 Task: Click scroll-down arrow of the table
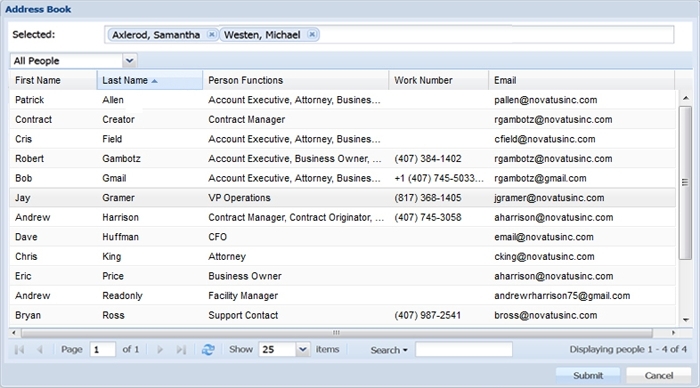click(686, 320)
